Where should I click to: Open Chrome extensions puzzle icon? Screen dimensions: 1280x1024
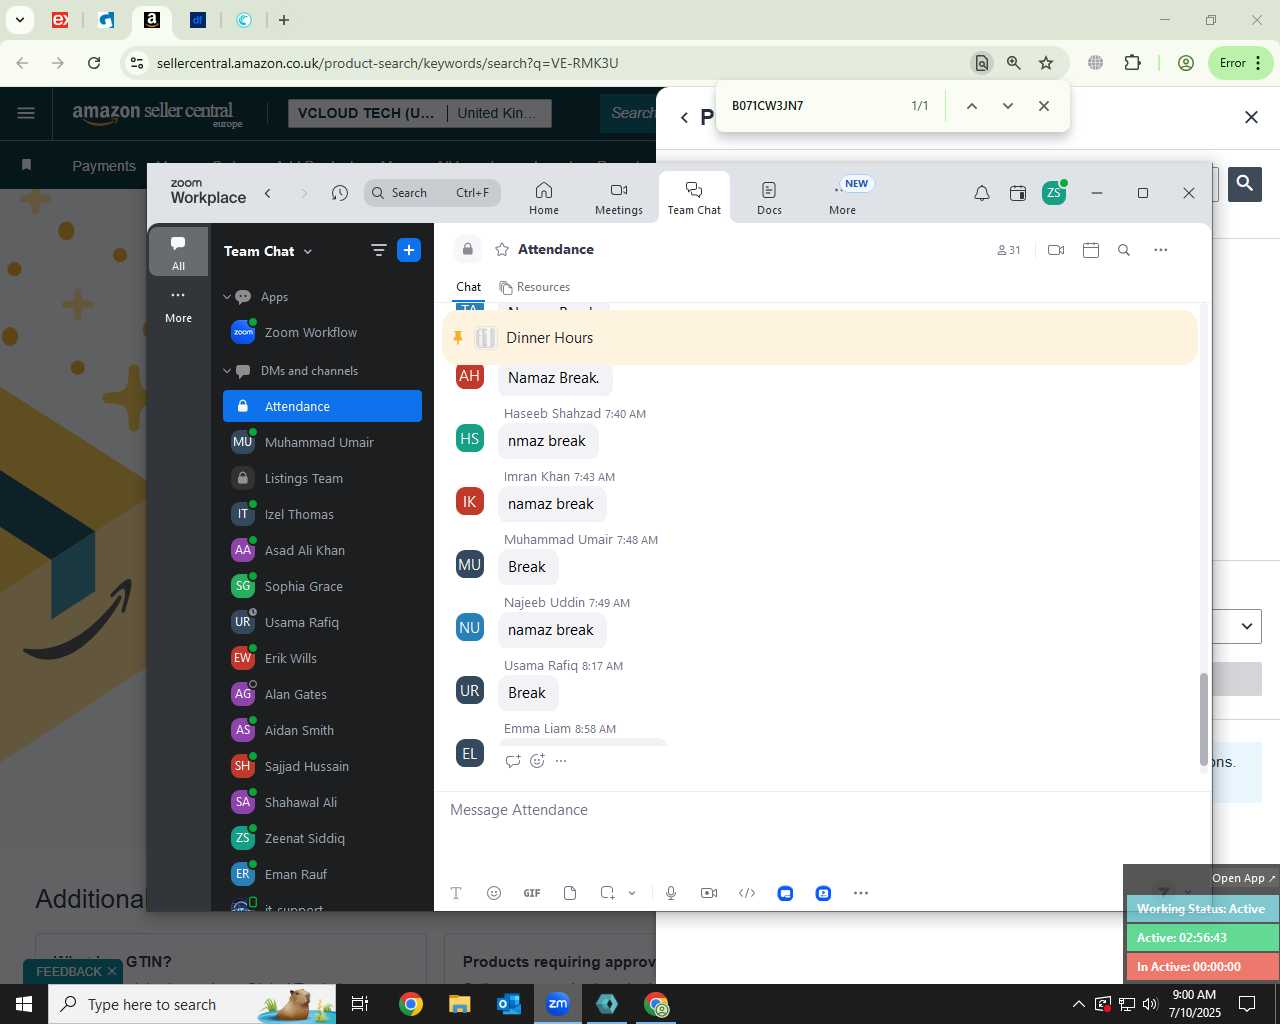[1133, 63]
